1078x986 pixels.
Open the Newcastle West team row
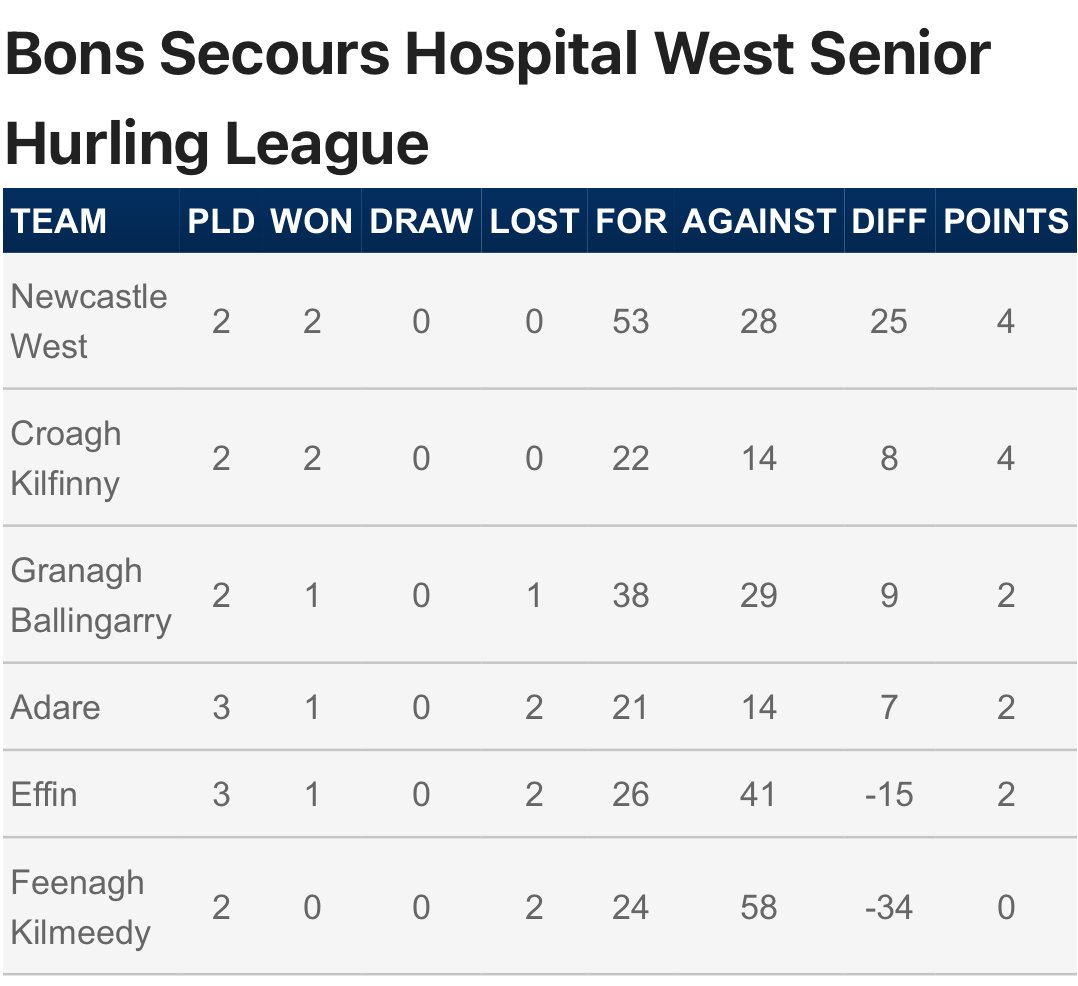pos(539,321)
